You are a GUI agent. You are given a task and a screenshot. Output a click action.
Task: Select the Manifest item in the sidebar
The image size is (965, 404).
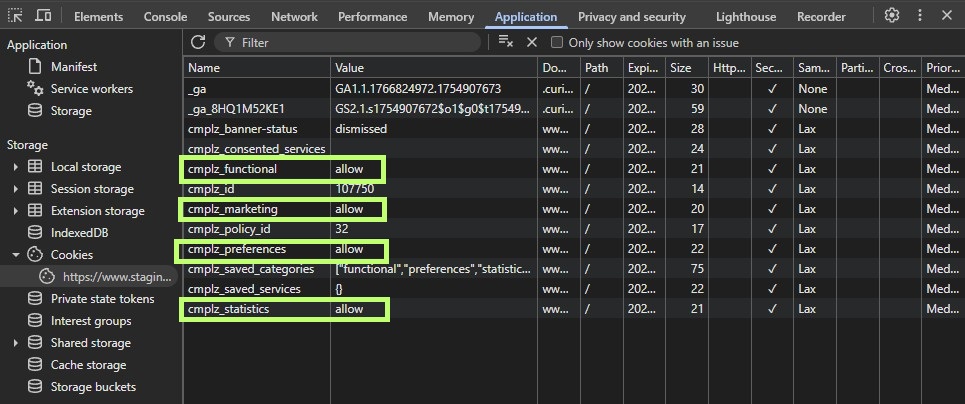click(74, 67)
